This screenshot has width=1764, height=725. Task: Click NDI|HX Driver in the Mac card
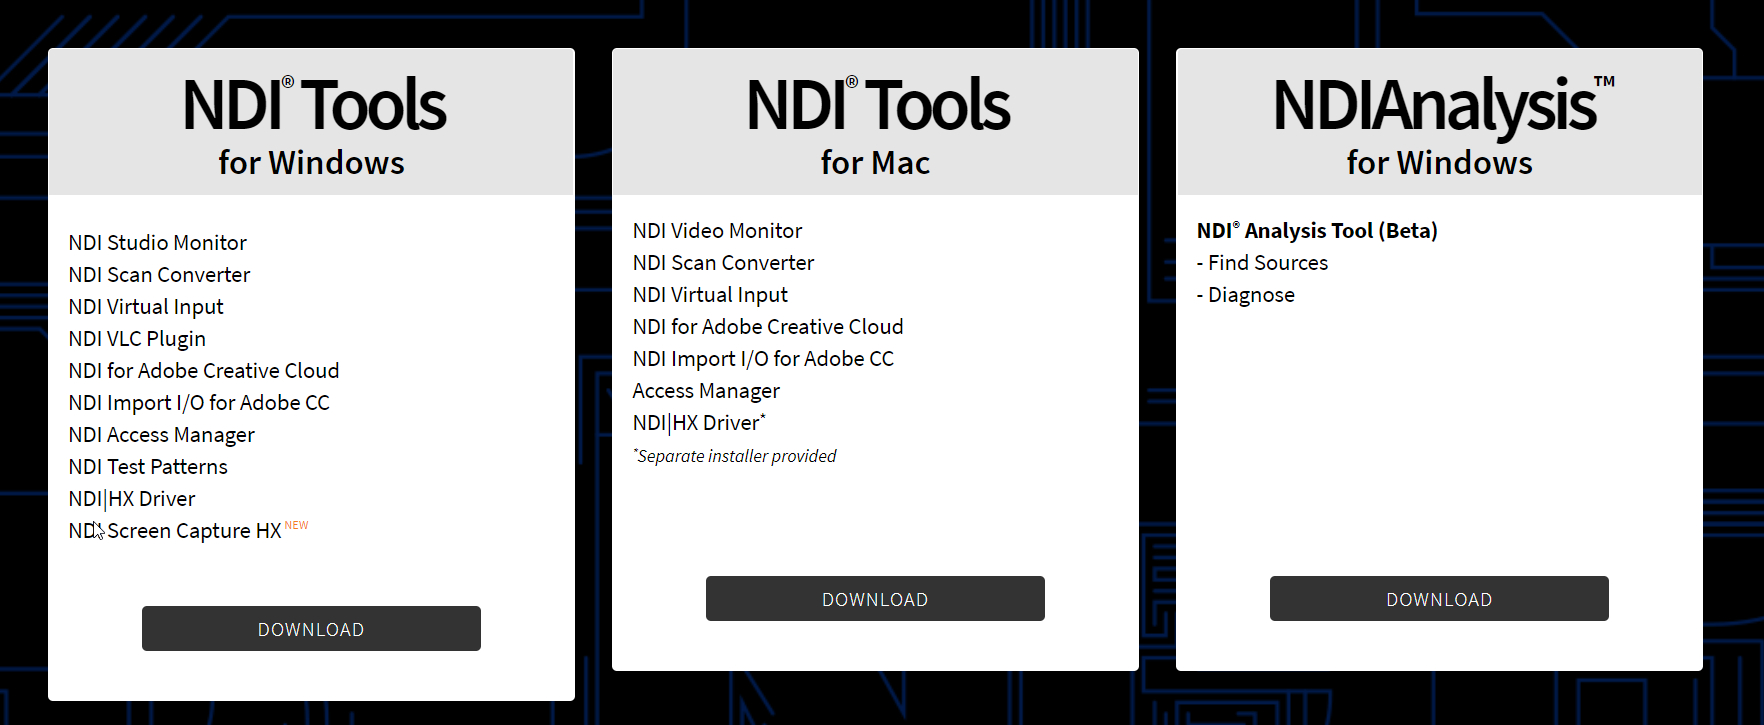(x=697, y=423)
